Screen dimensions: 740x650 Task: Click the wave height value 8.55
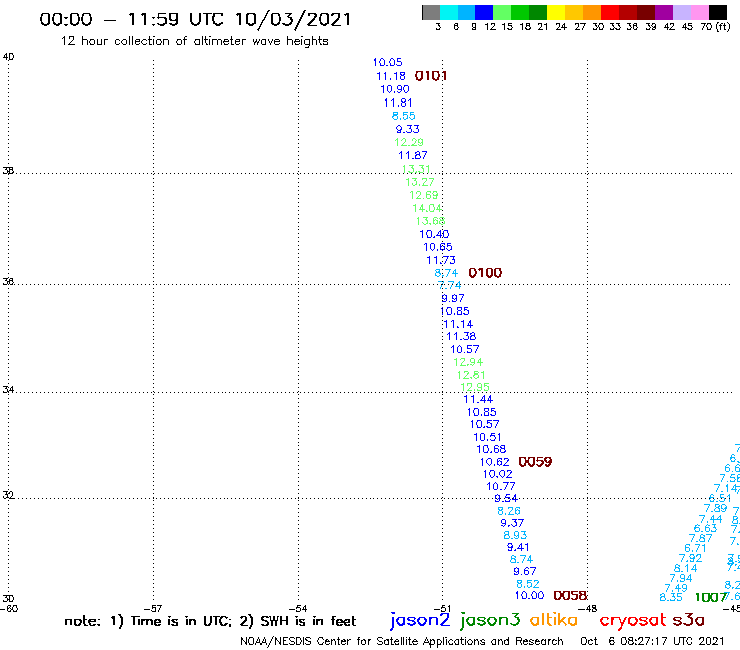[404, 116]
